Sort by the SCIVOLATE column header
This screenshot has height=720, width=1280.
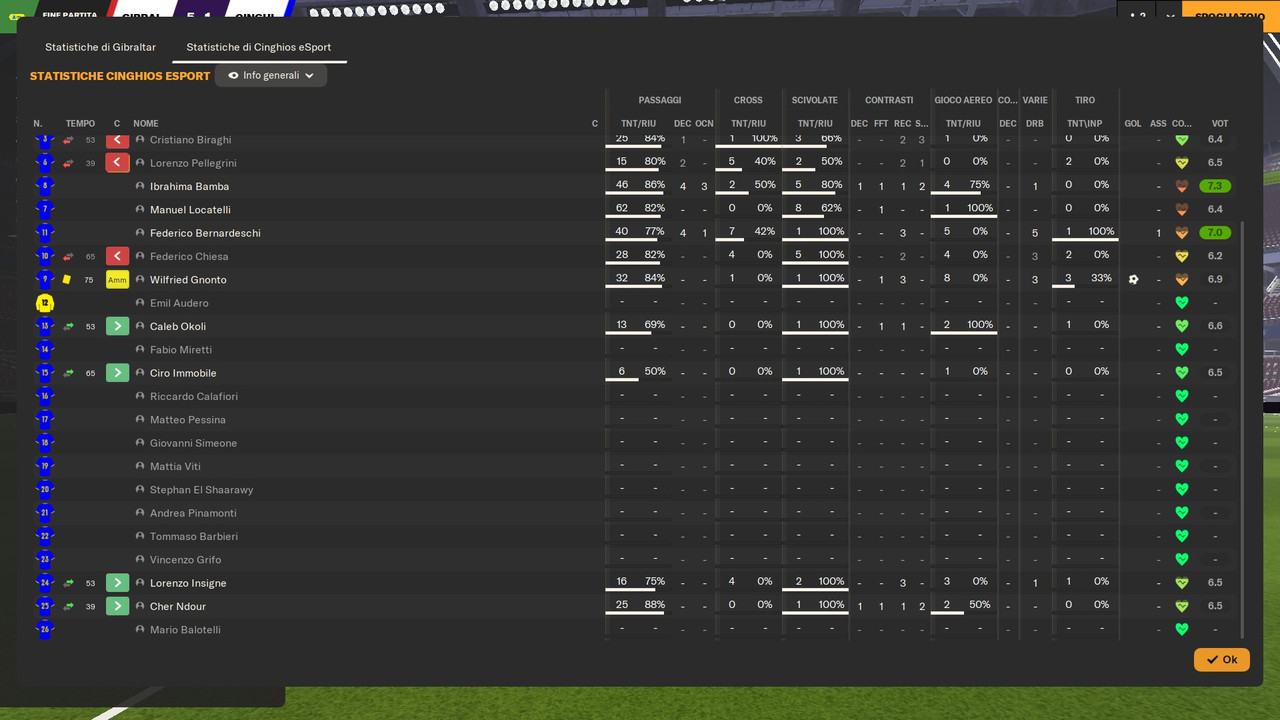point(815,100)
